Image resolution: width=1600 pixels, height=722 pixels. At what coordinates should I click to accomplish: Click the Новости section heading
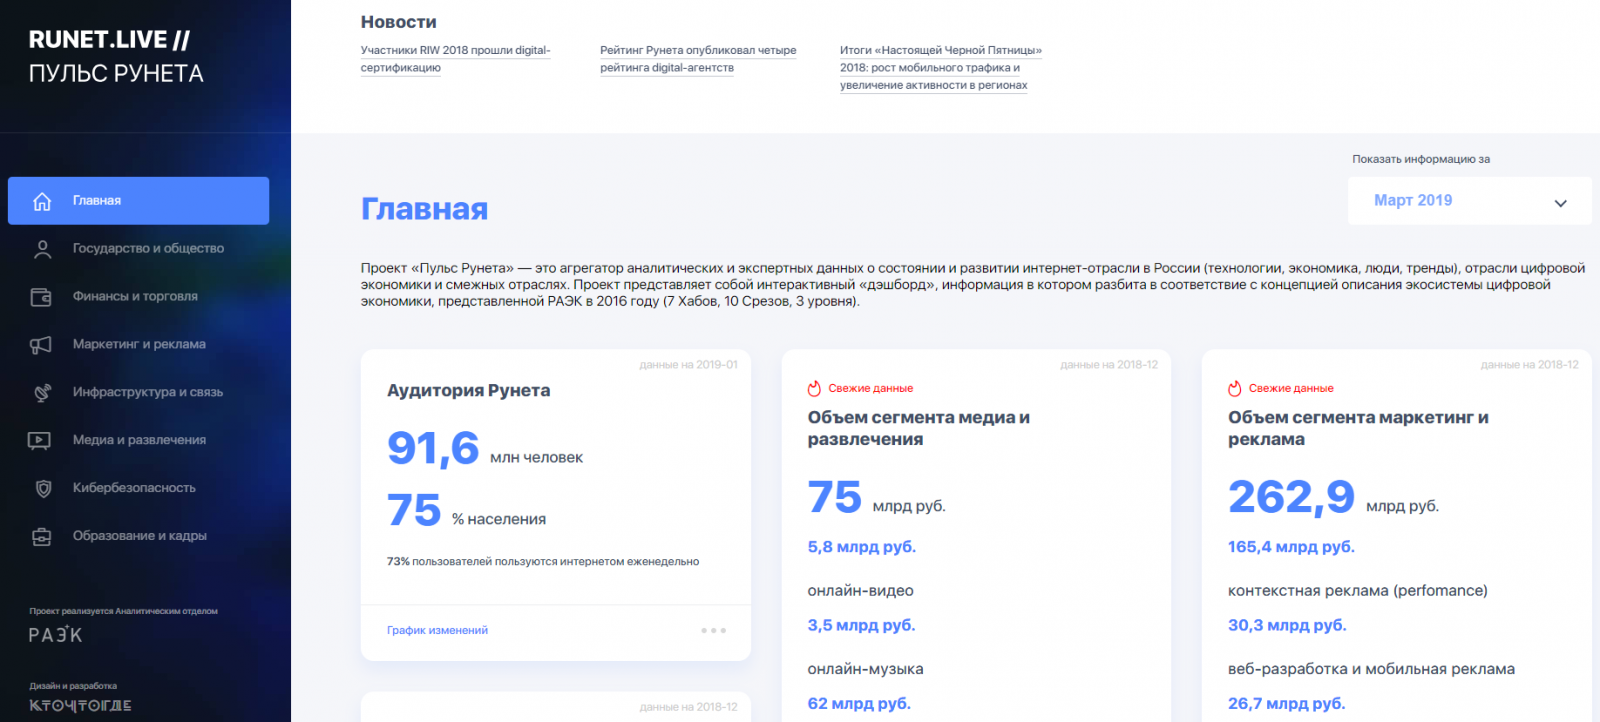[x=398, y=22]
